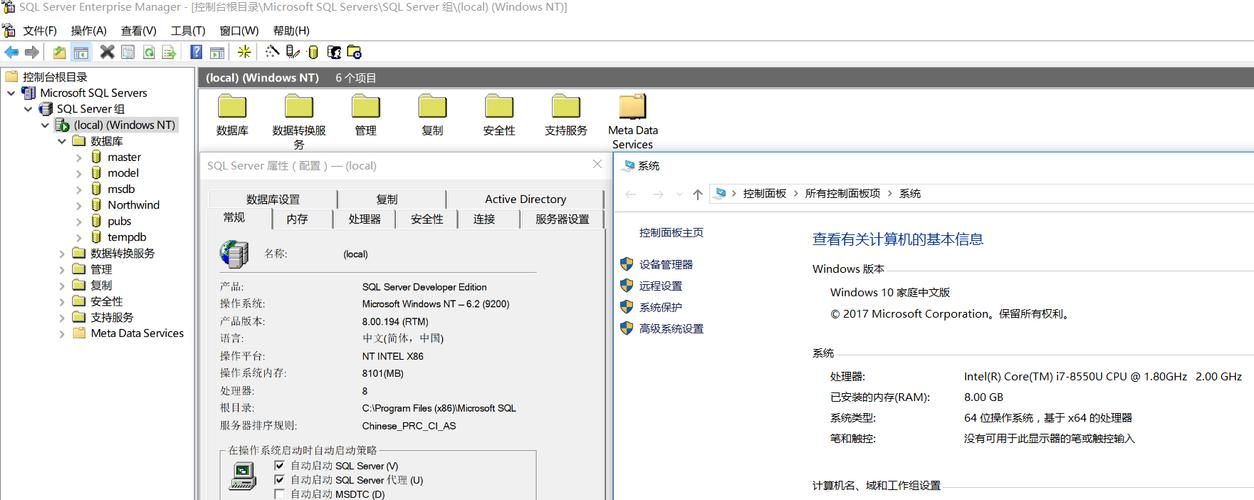The image size is (1254, 500).
Task: Open the 复制 folder icon in right pane
Action: tap(432, 106)
